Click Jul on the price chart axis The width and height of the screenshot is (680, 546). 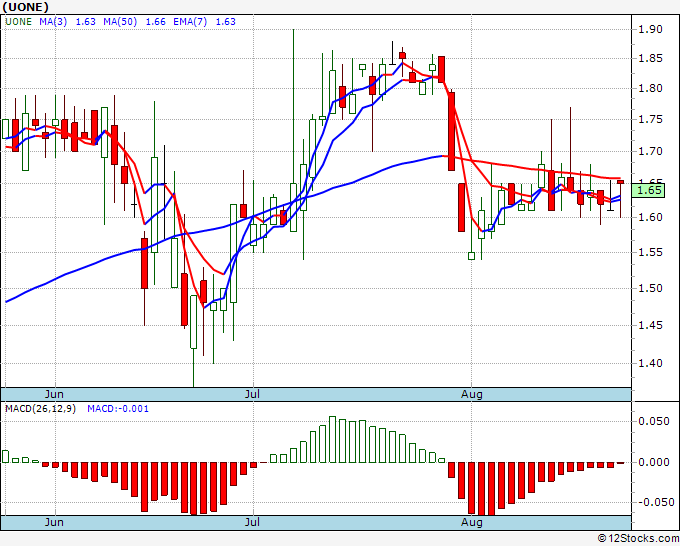pos(252,394)
